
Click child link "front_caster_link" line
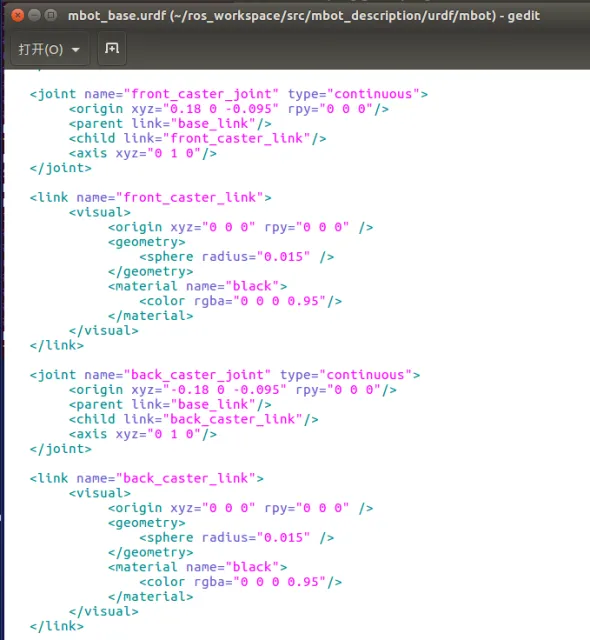point(197,138)
